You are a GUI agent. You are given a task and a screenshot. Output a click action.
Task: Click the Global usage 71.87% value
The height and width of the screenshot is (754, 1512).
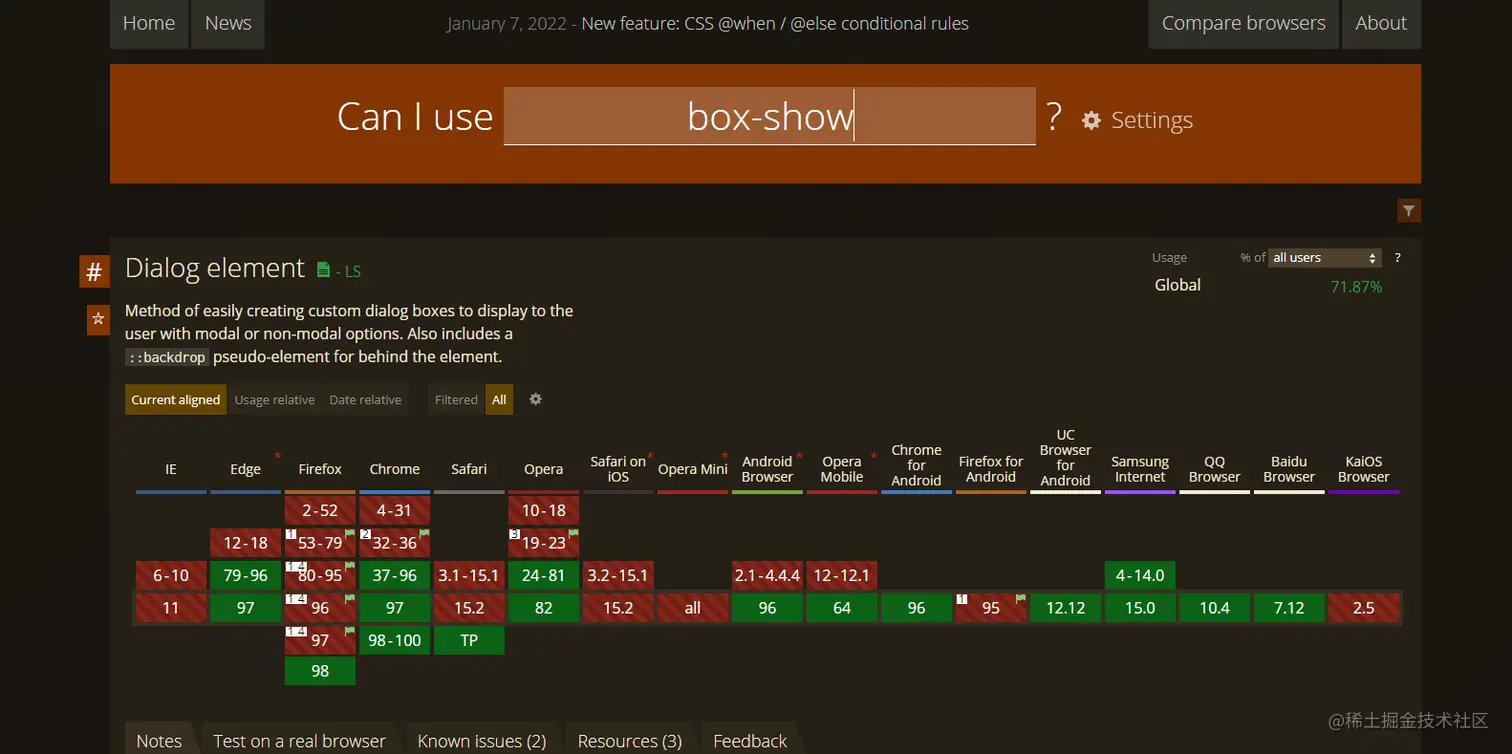click(1356, 287)
